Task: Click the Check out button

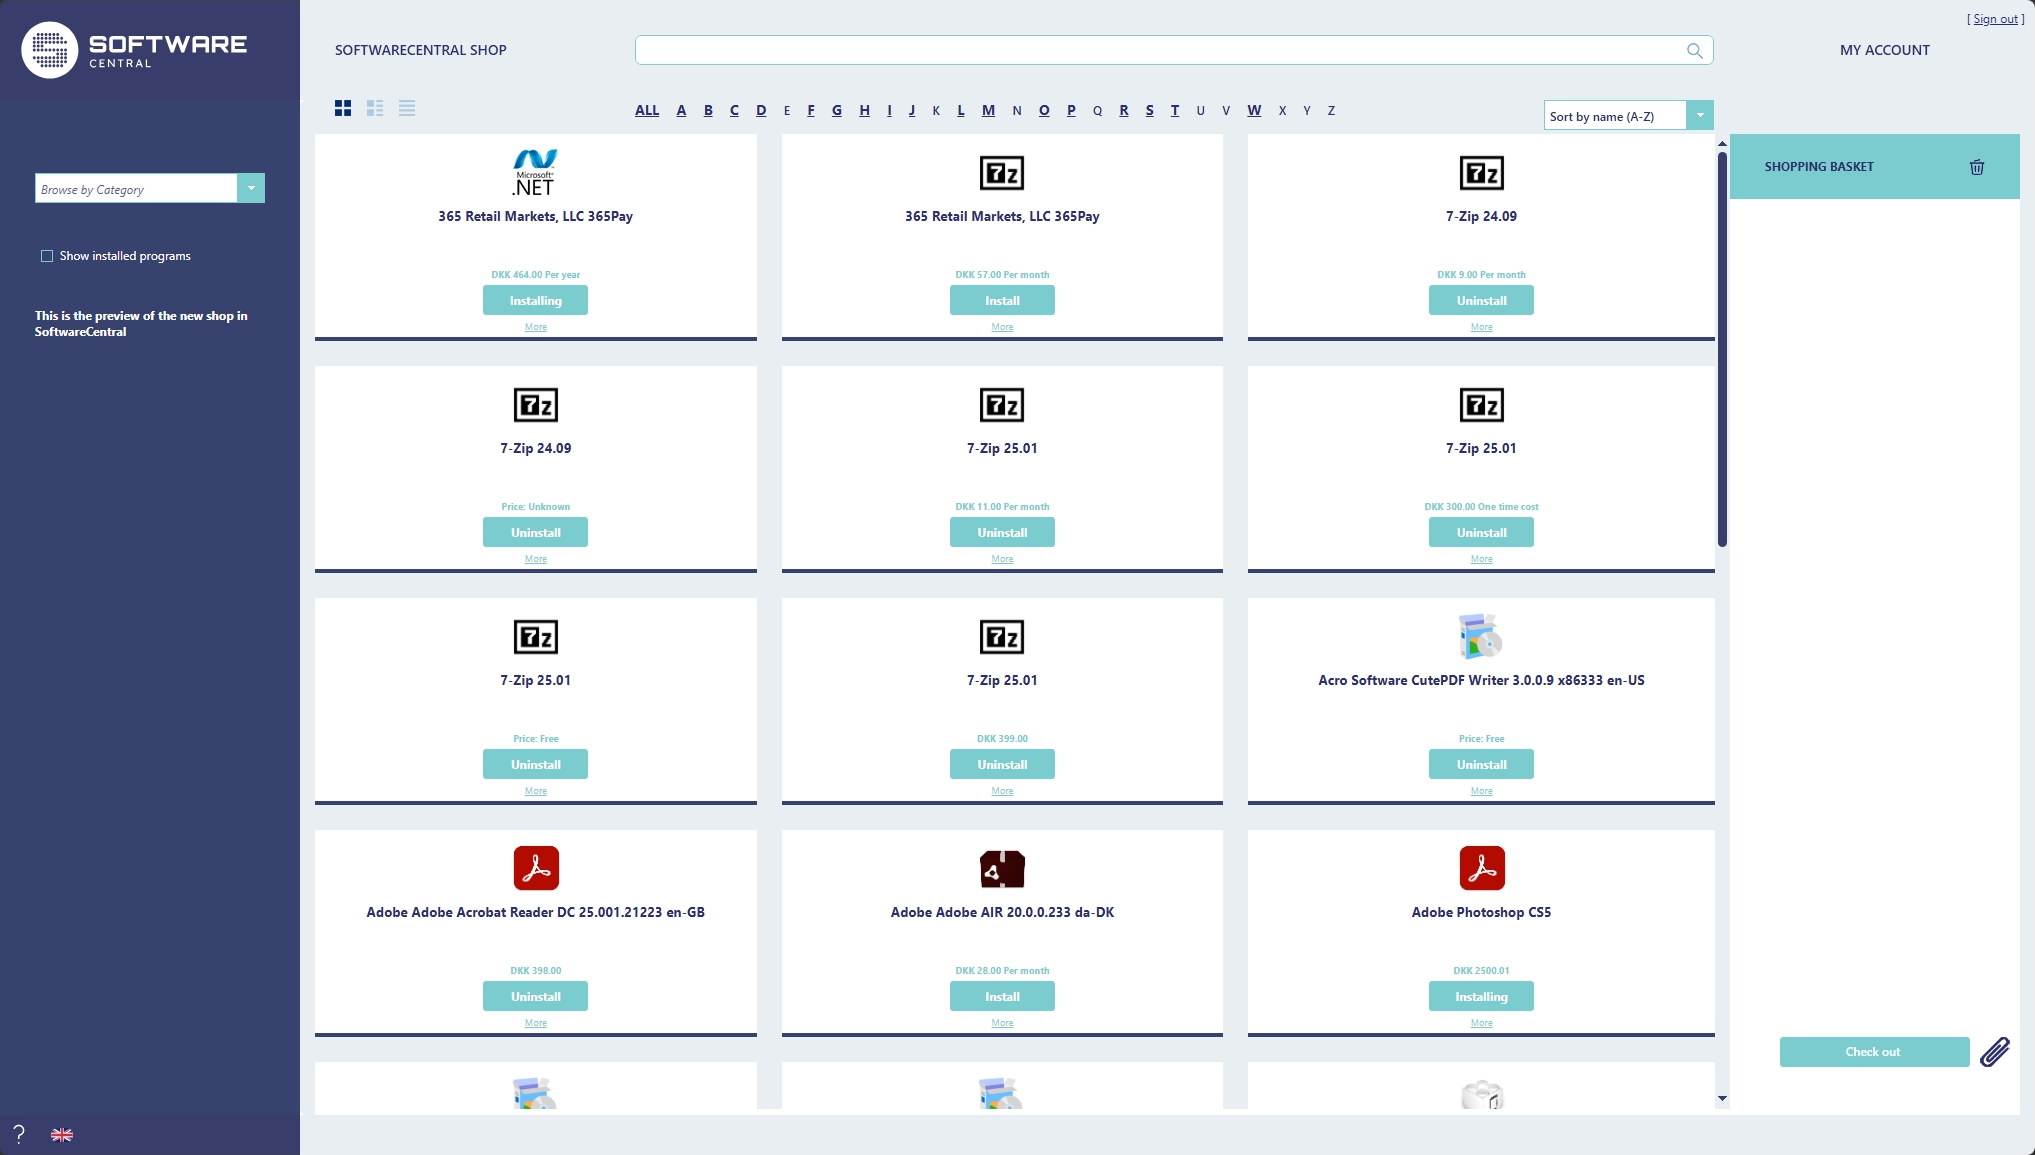Action: pos(1874,1052)
